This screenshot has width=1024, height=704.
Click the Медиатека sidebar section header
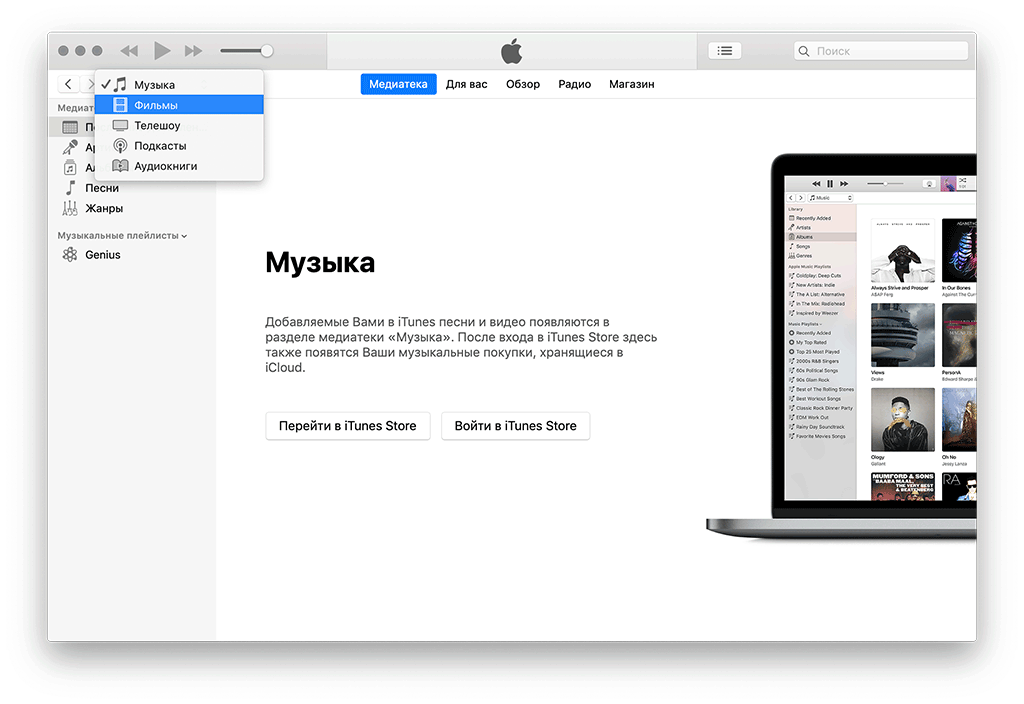pyautogui.click(x=75, y=108)
